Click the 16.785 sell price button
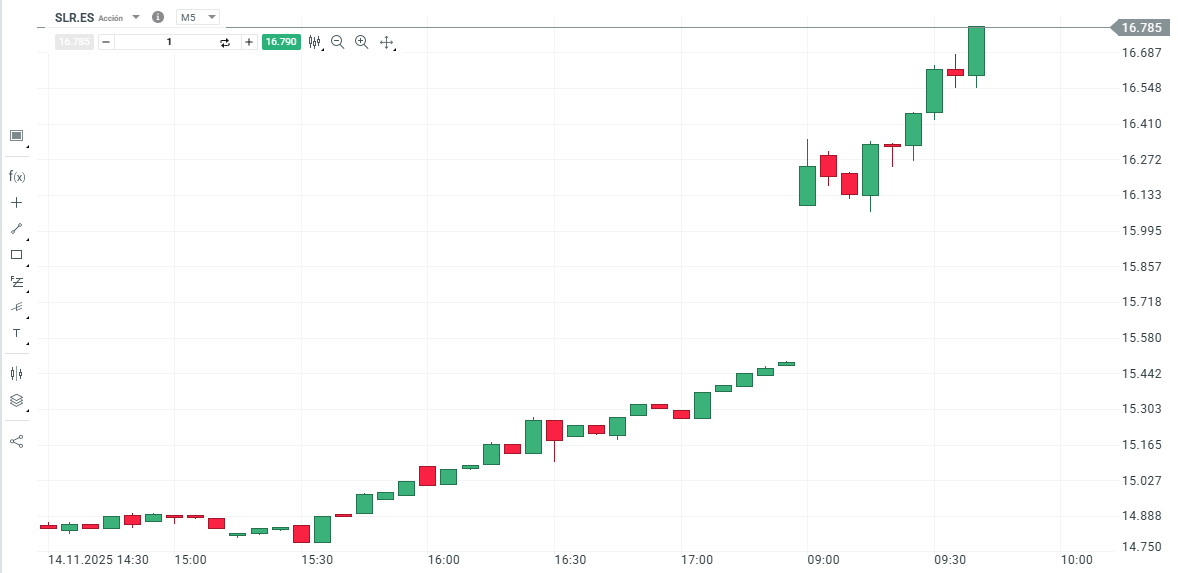The width and height of the screenshot is (1178, 573). coord(74,42)
